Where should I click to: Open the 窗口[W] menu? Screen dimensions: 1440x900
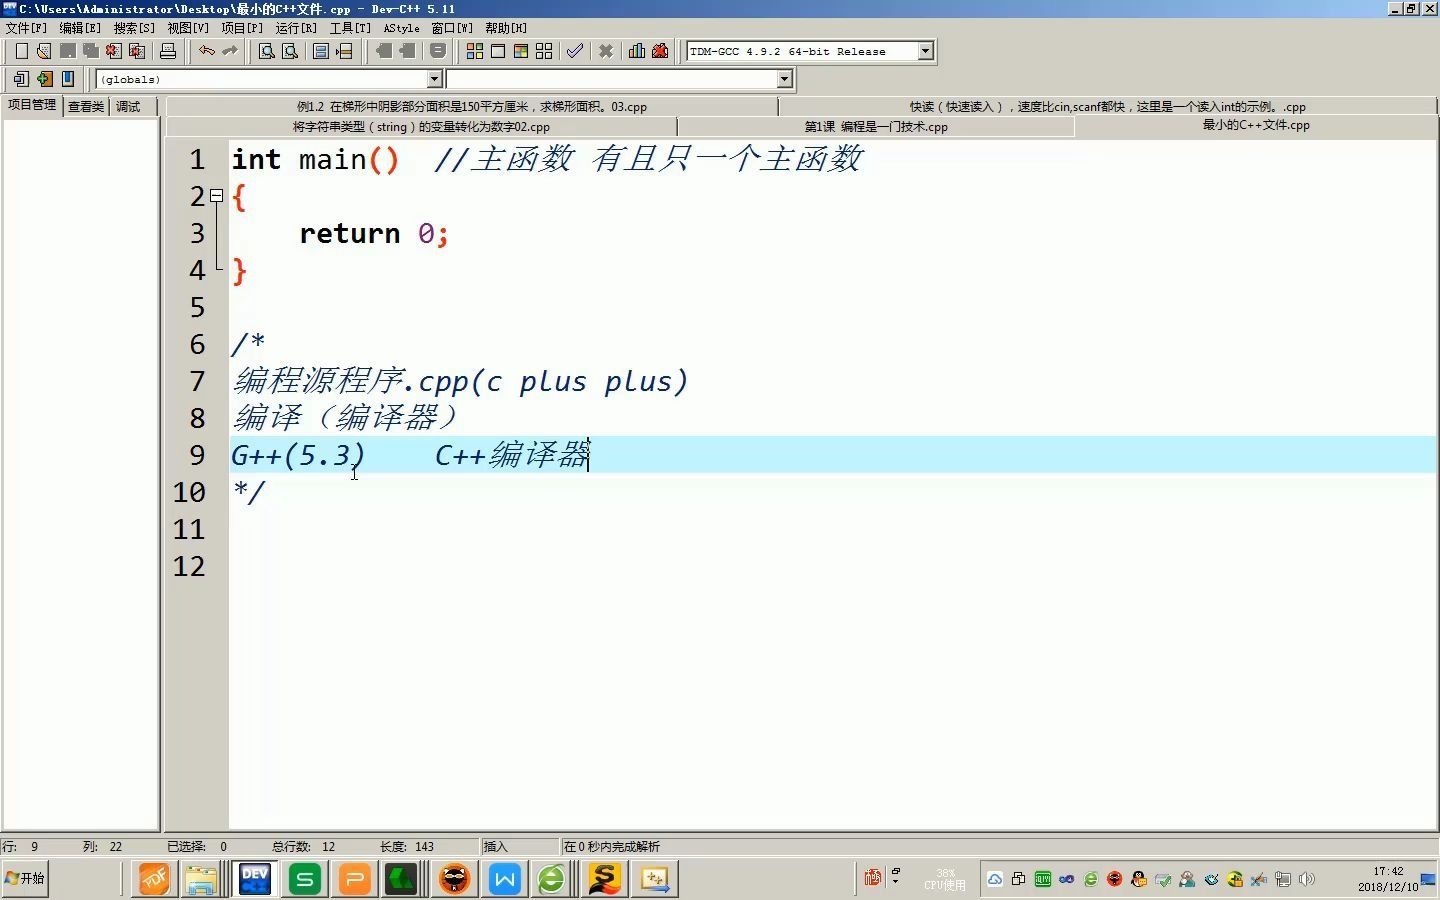452,28
